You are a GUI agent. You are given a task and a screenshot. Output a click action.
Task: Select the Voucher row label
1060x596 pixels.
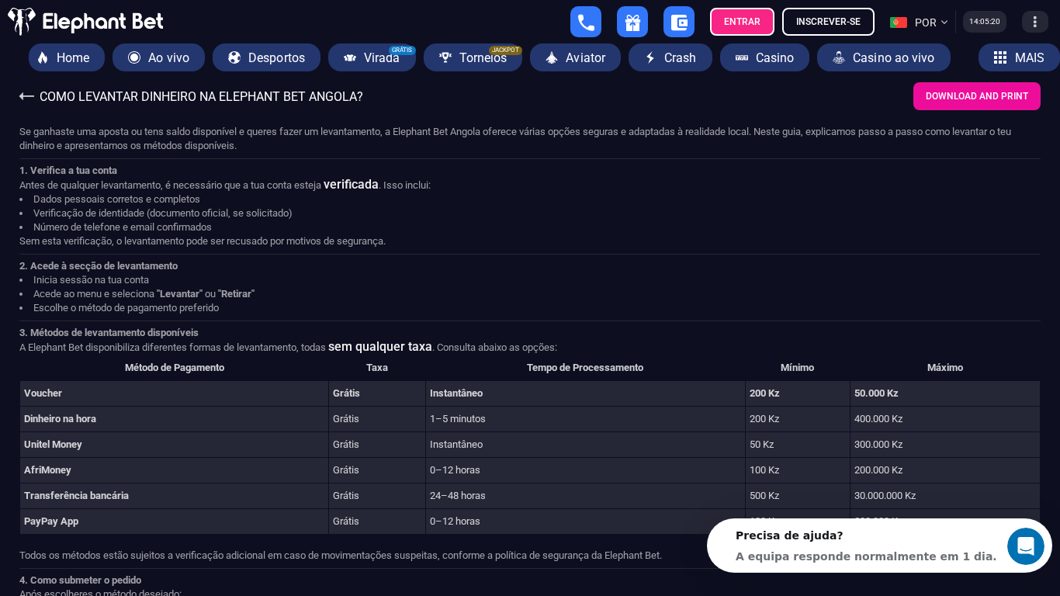coord(43,393)
